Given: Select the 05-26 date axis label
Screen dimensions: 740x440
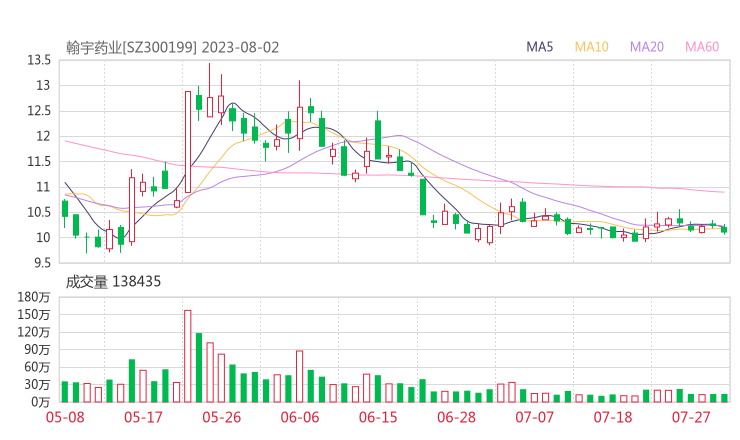Looking at the screenshot, I should 222,417.
